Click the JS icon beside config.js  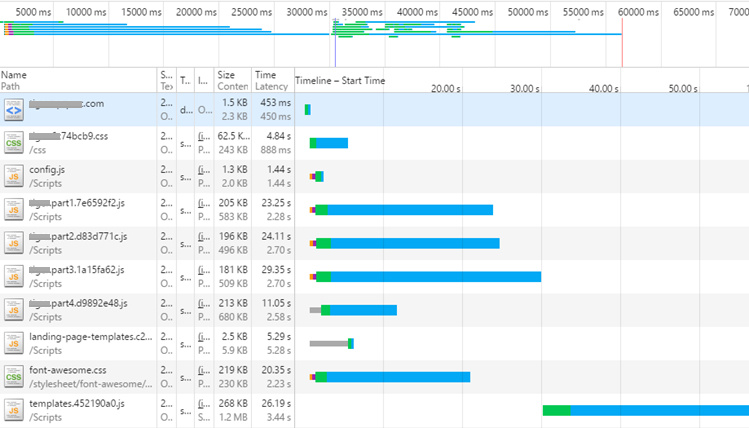(14, 176)
